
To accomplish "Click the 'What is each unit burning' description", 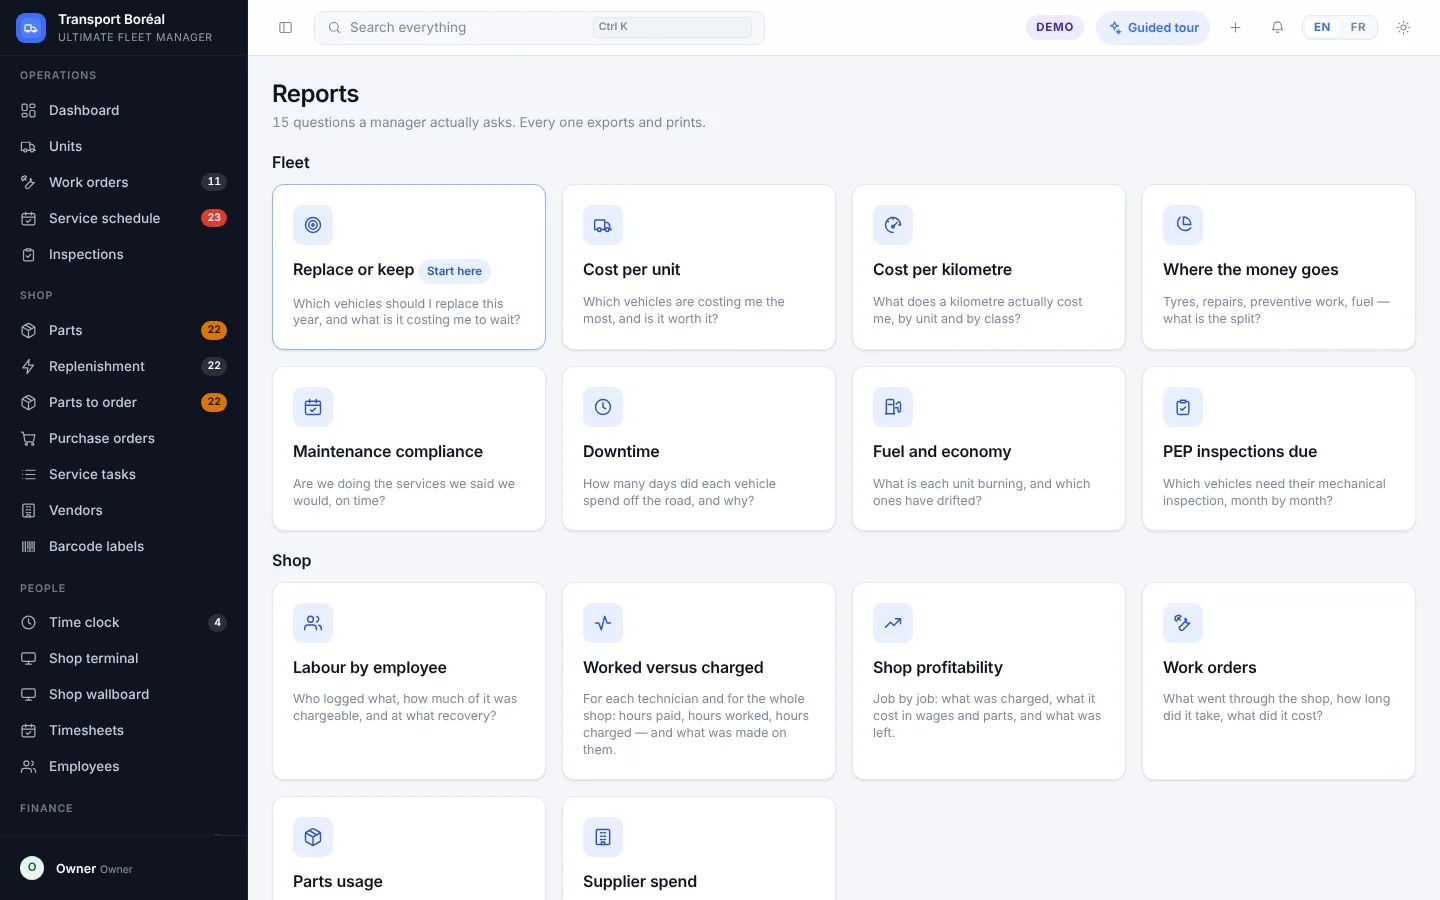I will click(x=981, y=492).
